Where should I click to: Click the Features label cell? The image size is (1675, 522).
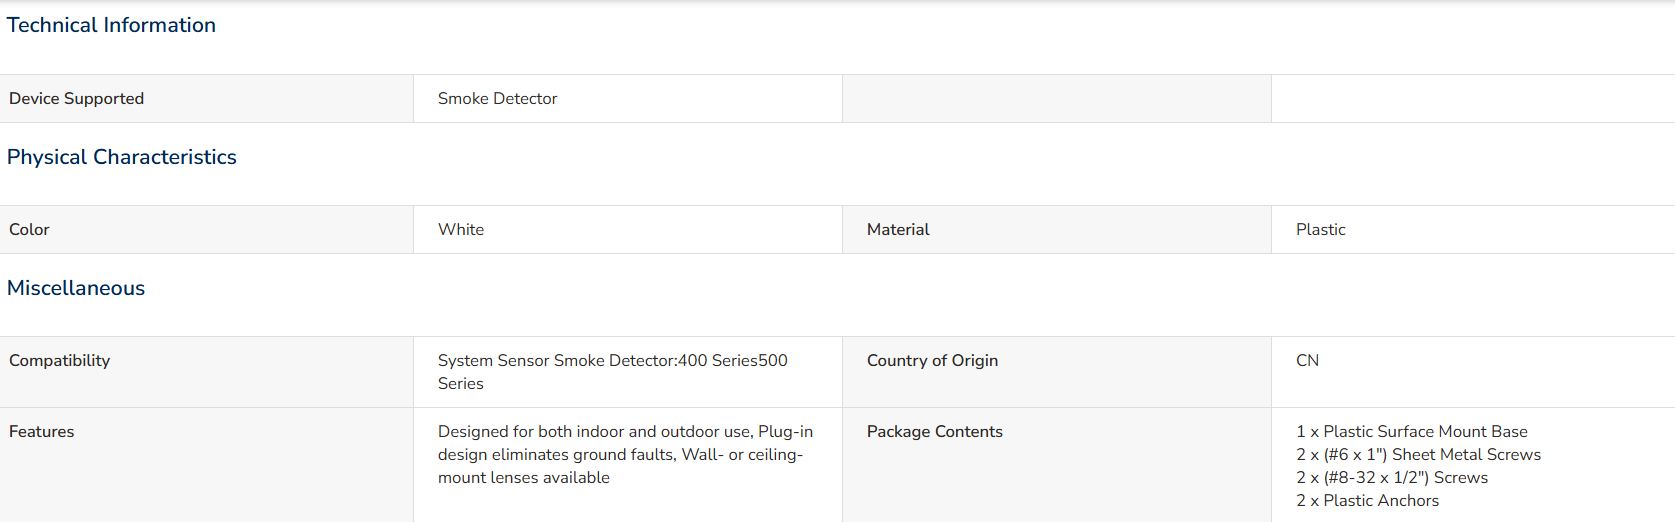(x=206, y=465)
